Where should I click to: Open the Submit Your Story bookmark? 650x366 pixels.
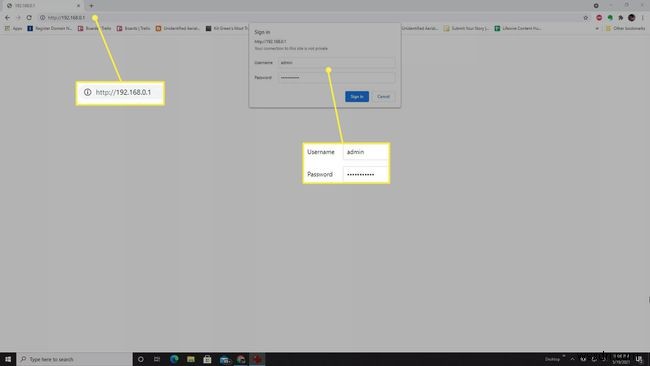point(466,28)
